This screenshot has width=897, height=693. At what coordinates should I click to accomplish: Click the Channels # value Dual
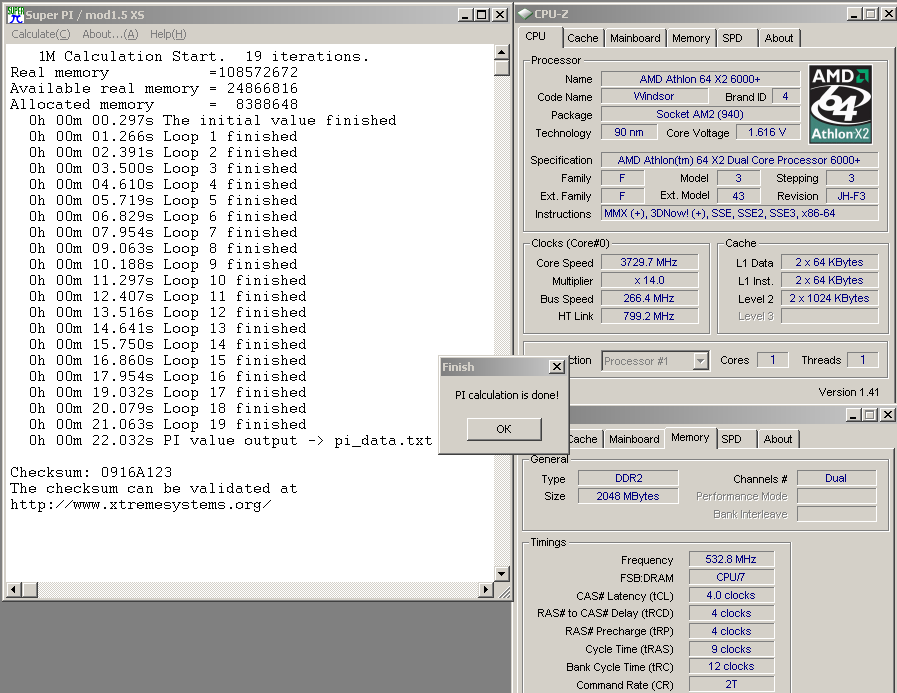[x=836, y=478]
